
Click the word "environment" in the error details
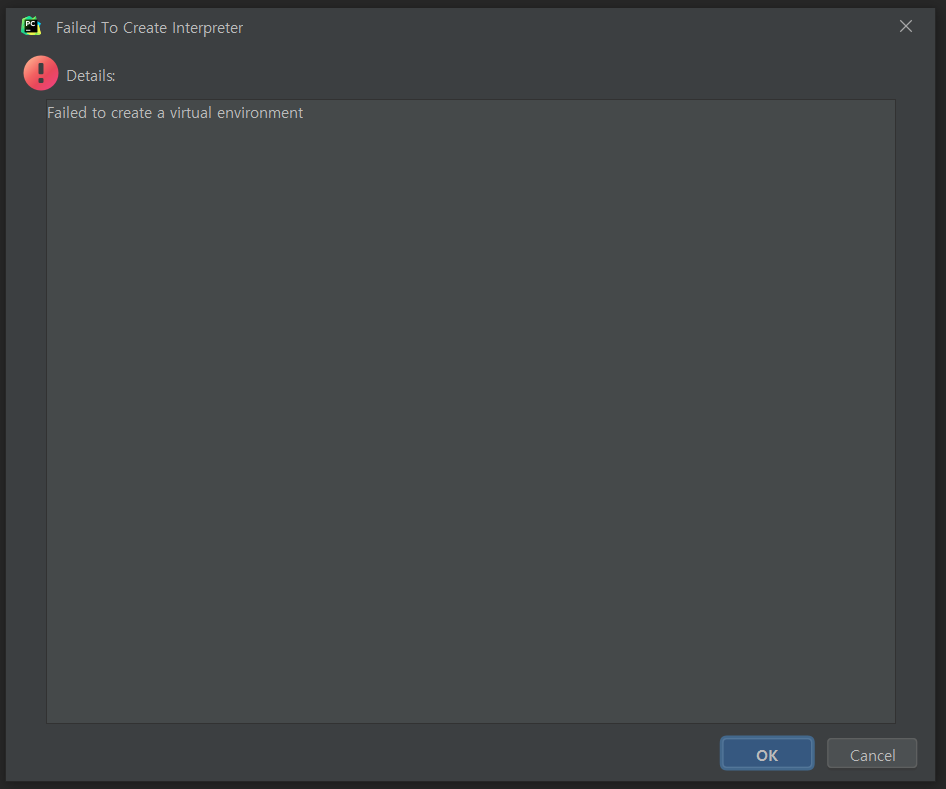pos(260,113)
